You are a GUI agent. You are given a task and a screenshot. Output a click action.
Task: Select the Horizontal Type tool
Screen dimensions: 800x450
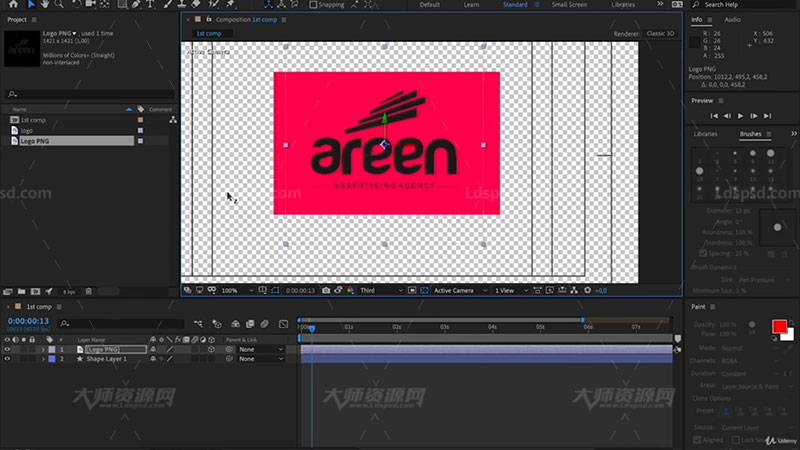coord(151,4)
